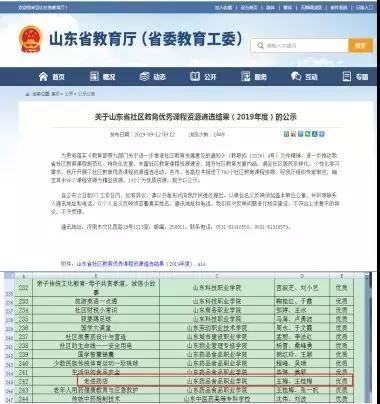This screenshot has width=380, height=404.
Task: Click the 专题 special topics icon
Action: (347, 76)
